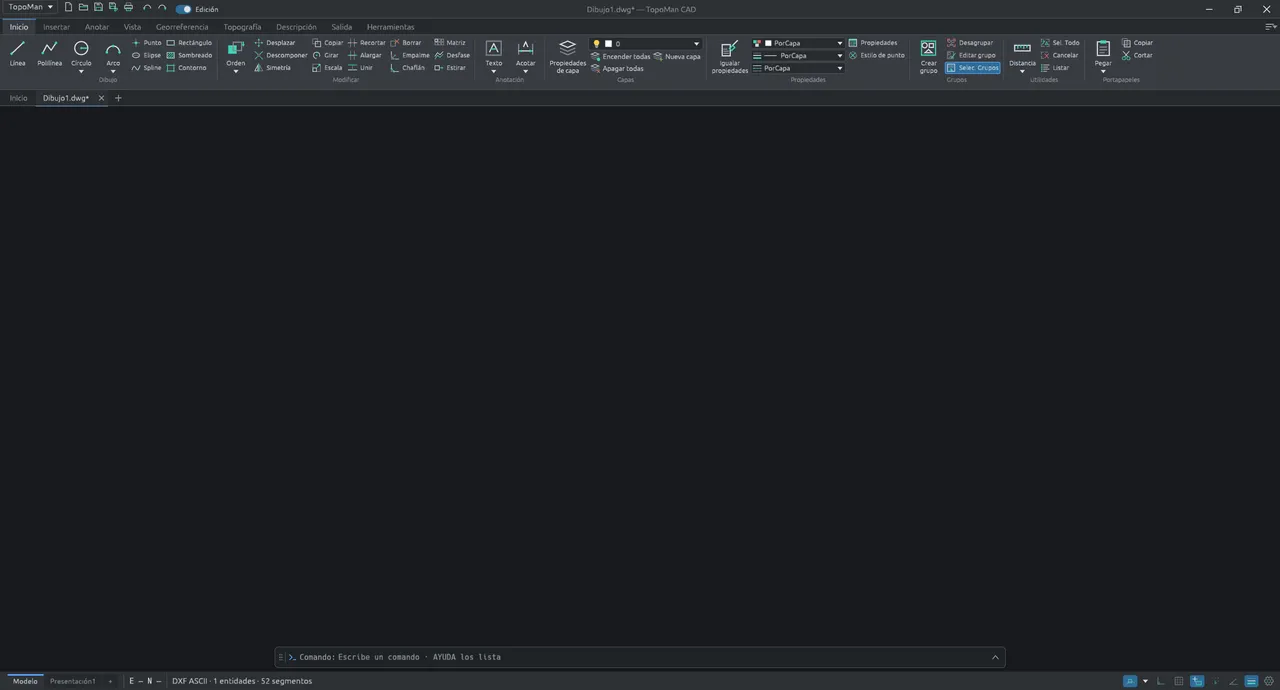1280x690 pixels.
Task: Expand the Círculo tool options
Action: pyautogui.click(x=81, y=71)
